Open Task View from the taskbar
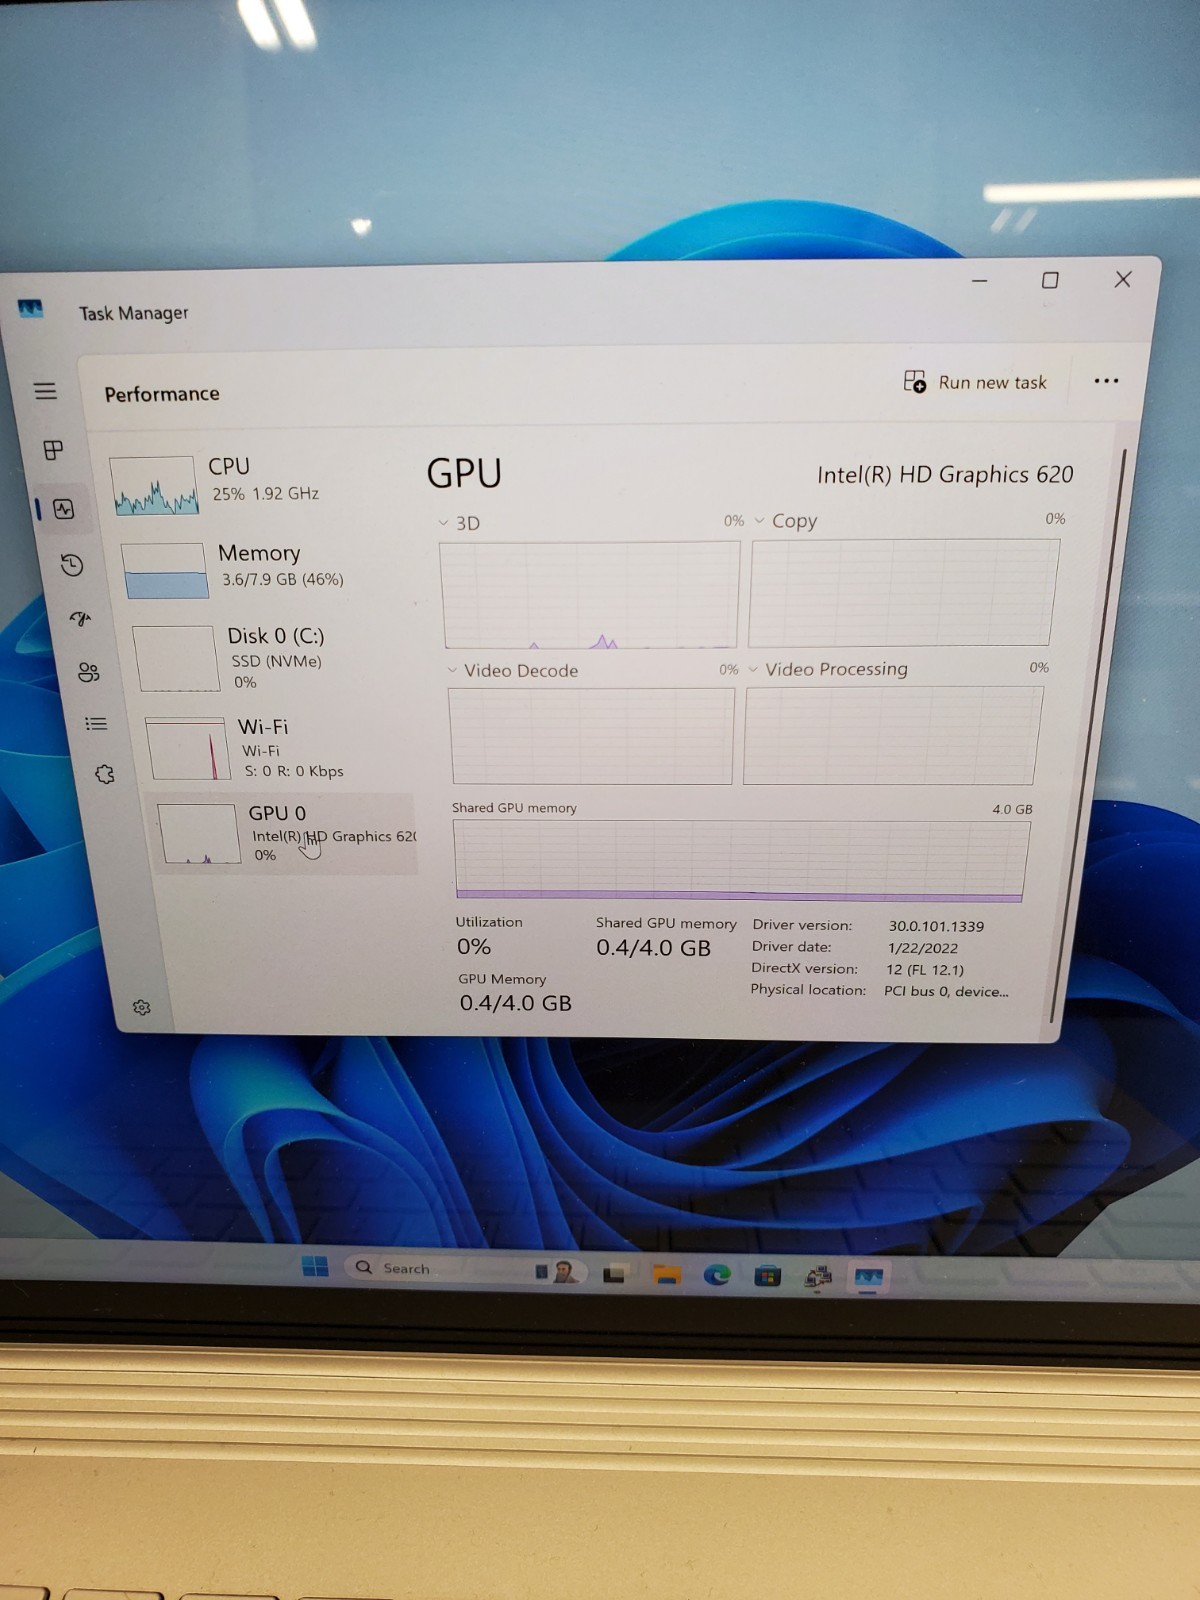This screenshot has height=1600, width=1200. point(614,1273)
